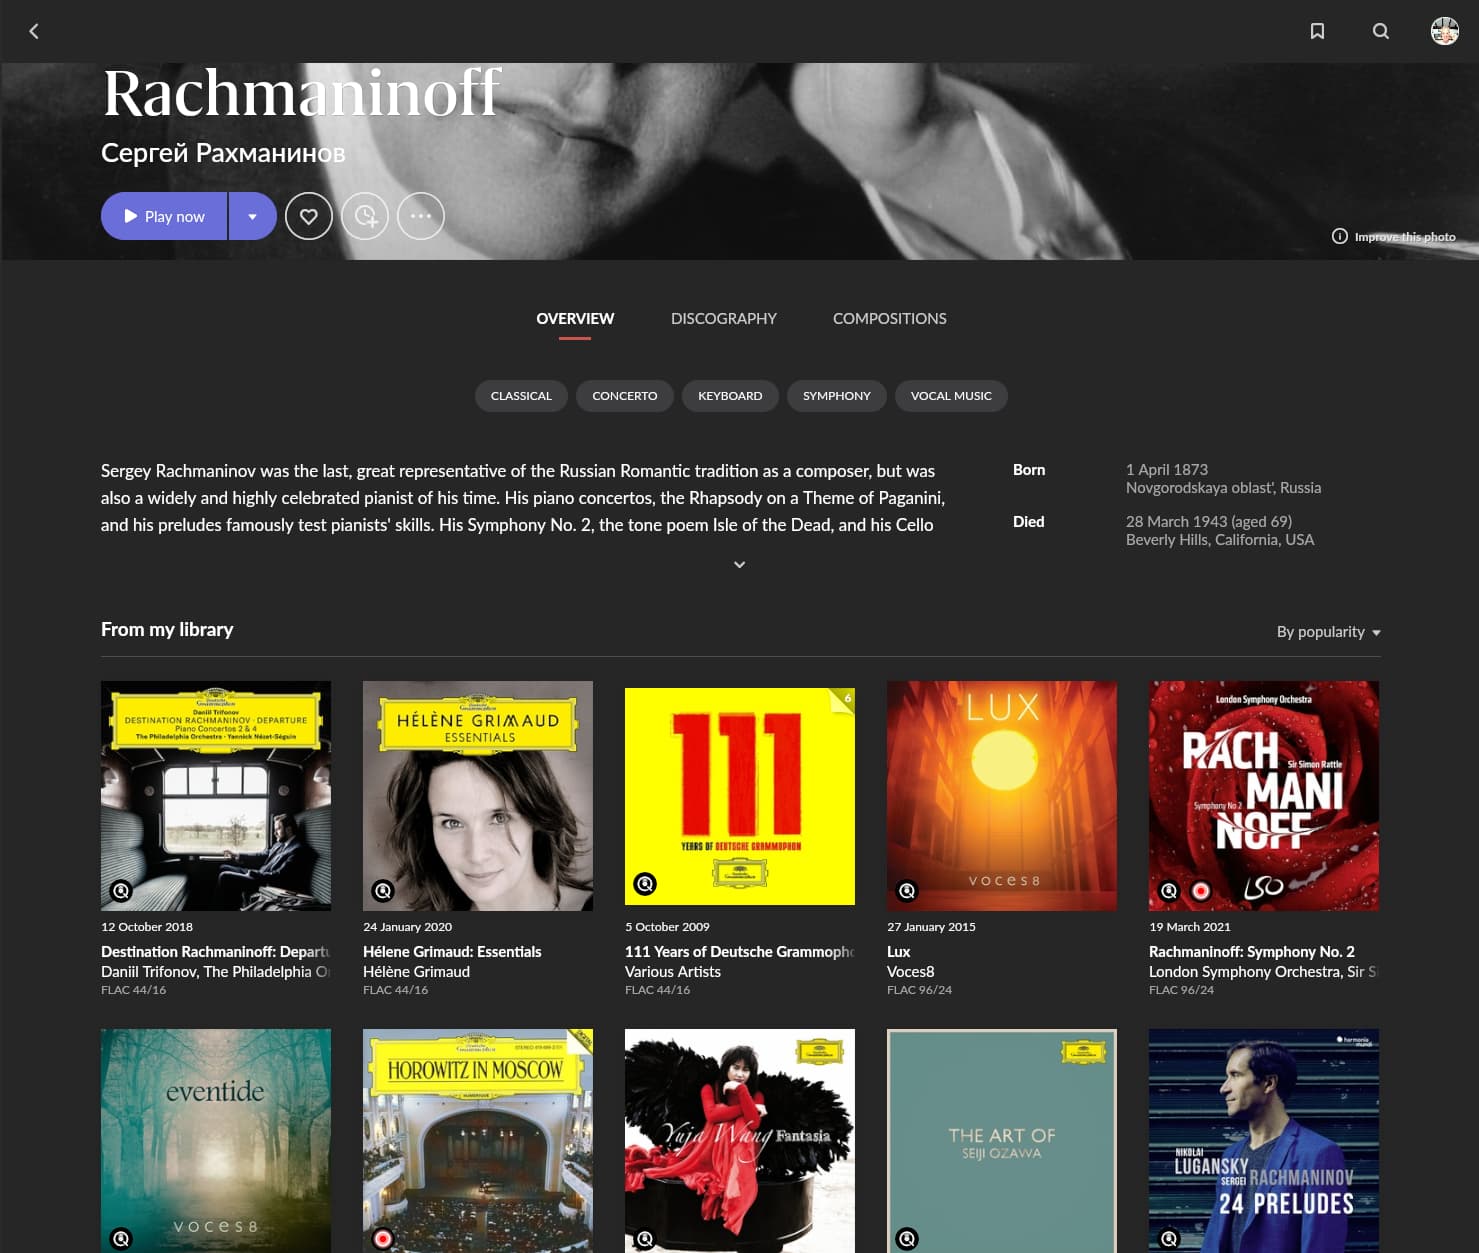Click Beverly Hills, California, USA text
Viewport: 1479px width, 1253px height.
(1220, 540)
